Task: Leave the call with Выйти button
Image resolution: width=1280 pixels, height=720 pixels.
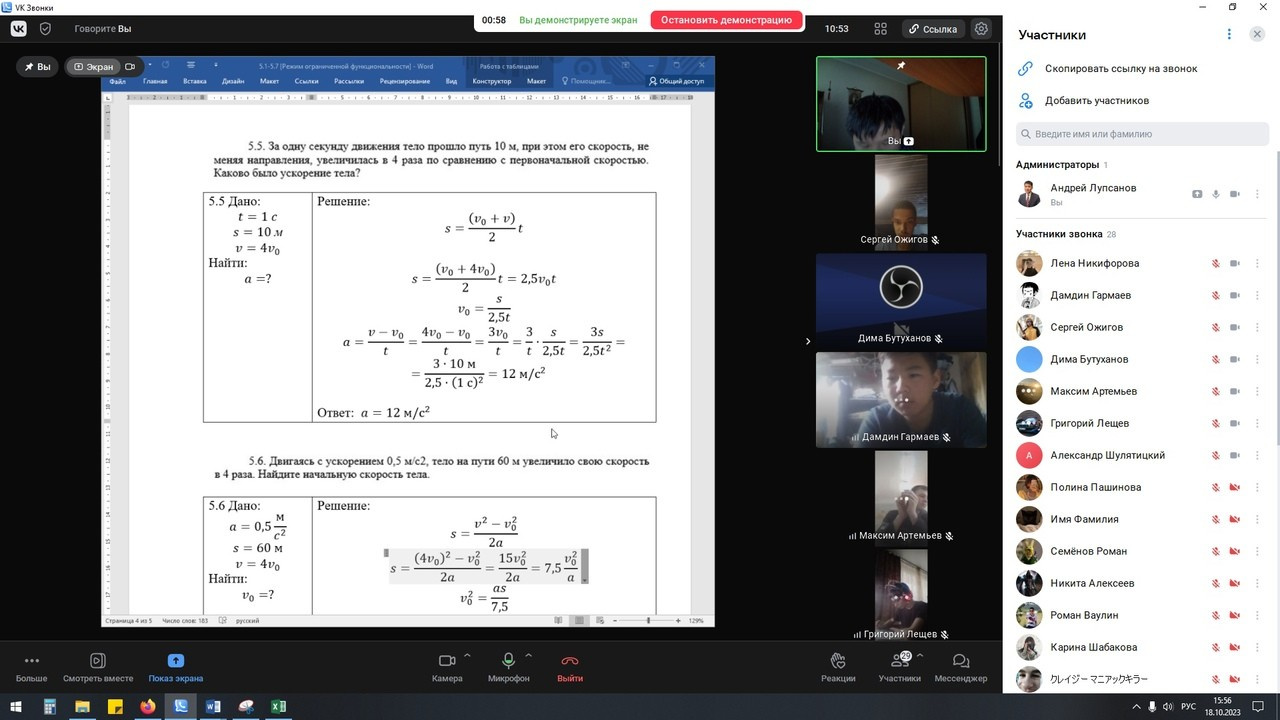Action: (570, 666)
